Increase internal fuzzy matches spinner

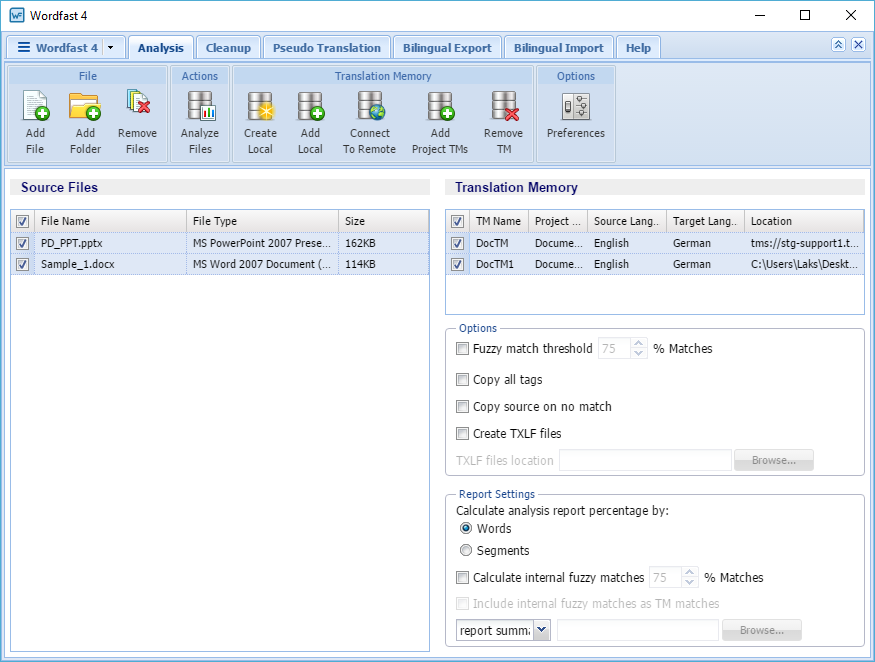[690, 572]
